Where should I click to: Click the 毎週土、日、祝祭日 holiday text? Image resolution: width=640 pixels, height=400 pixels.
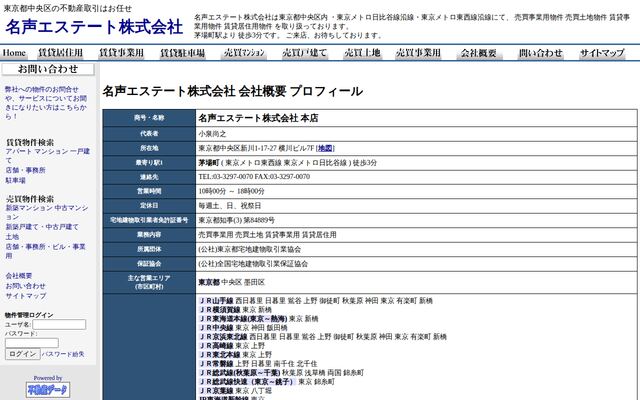tap(229, 206)
